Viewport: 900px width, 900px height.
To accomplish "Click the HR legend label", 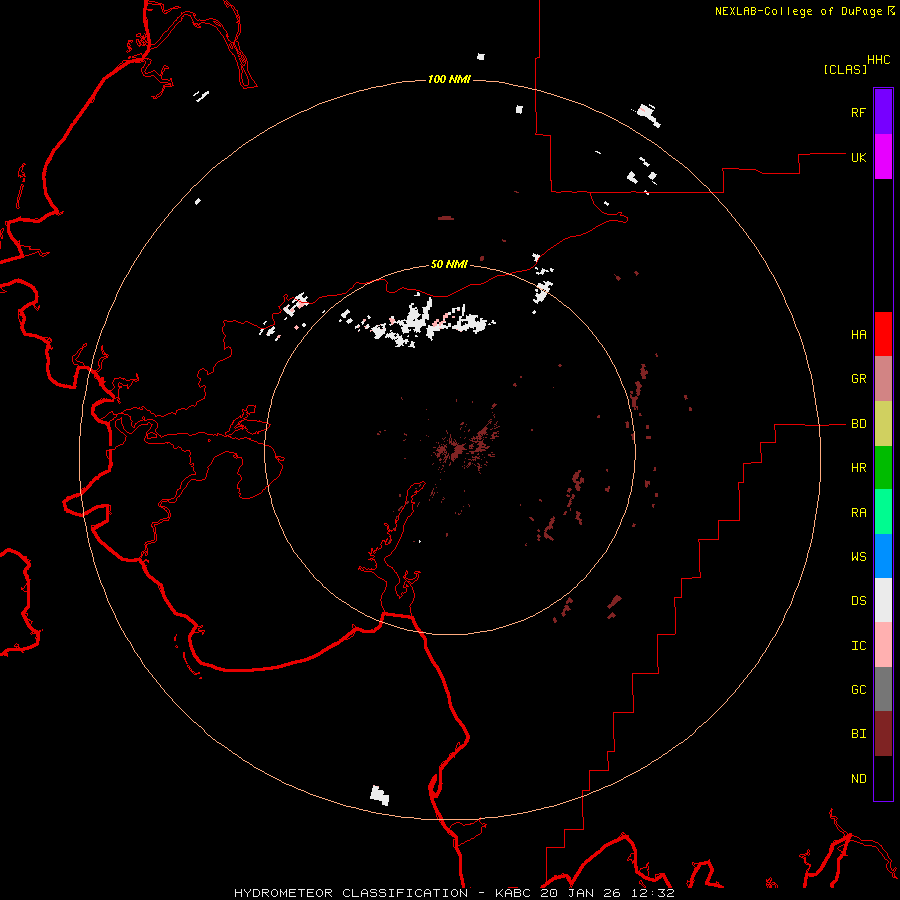I will tap(858, 468).
